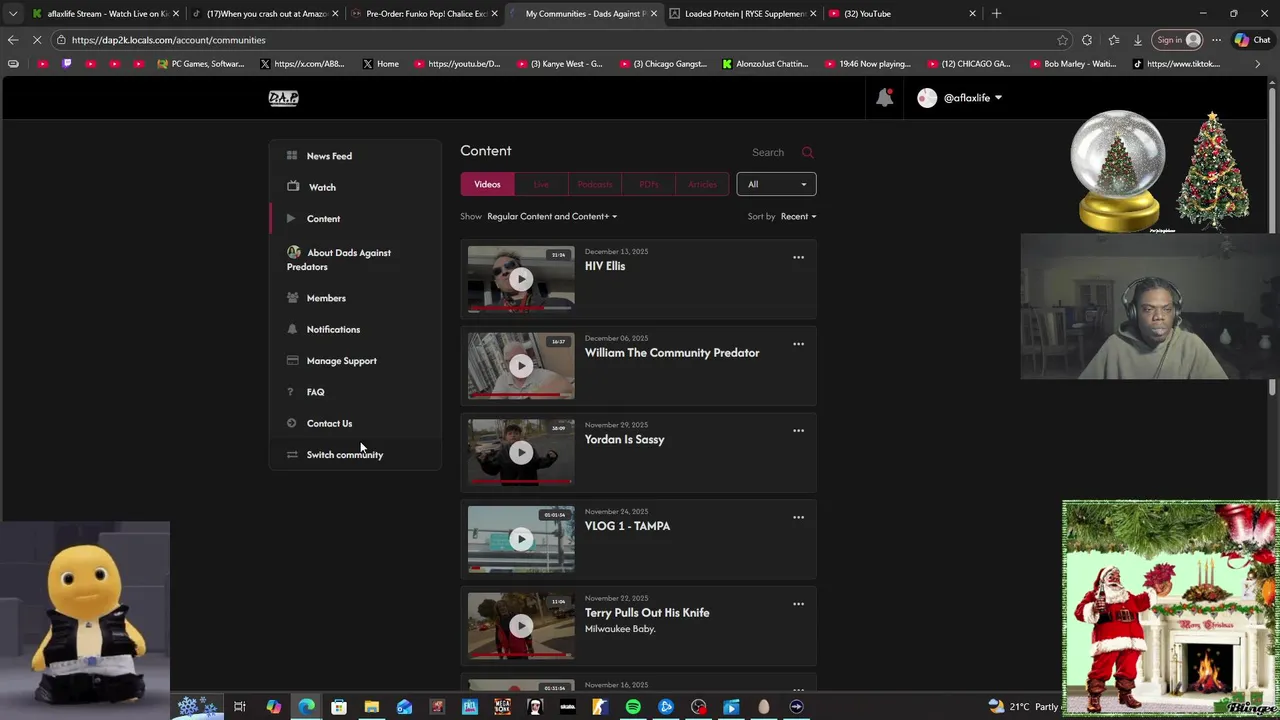
Task: Open a new browser tab
Action: coord(996,14)
